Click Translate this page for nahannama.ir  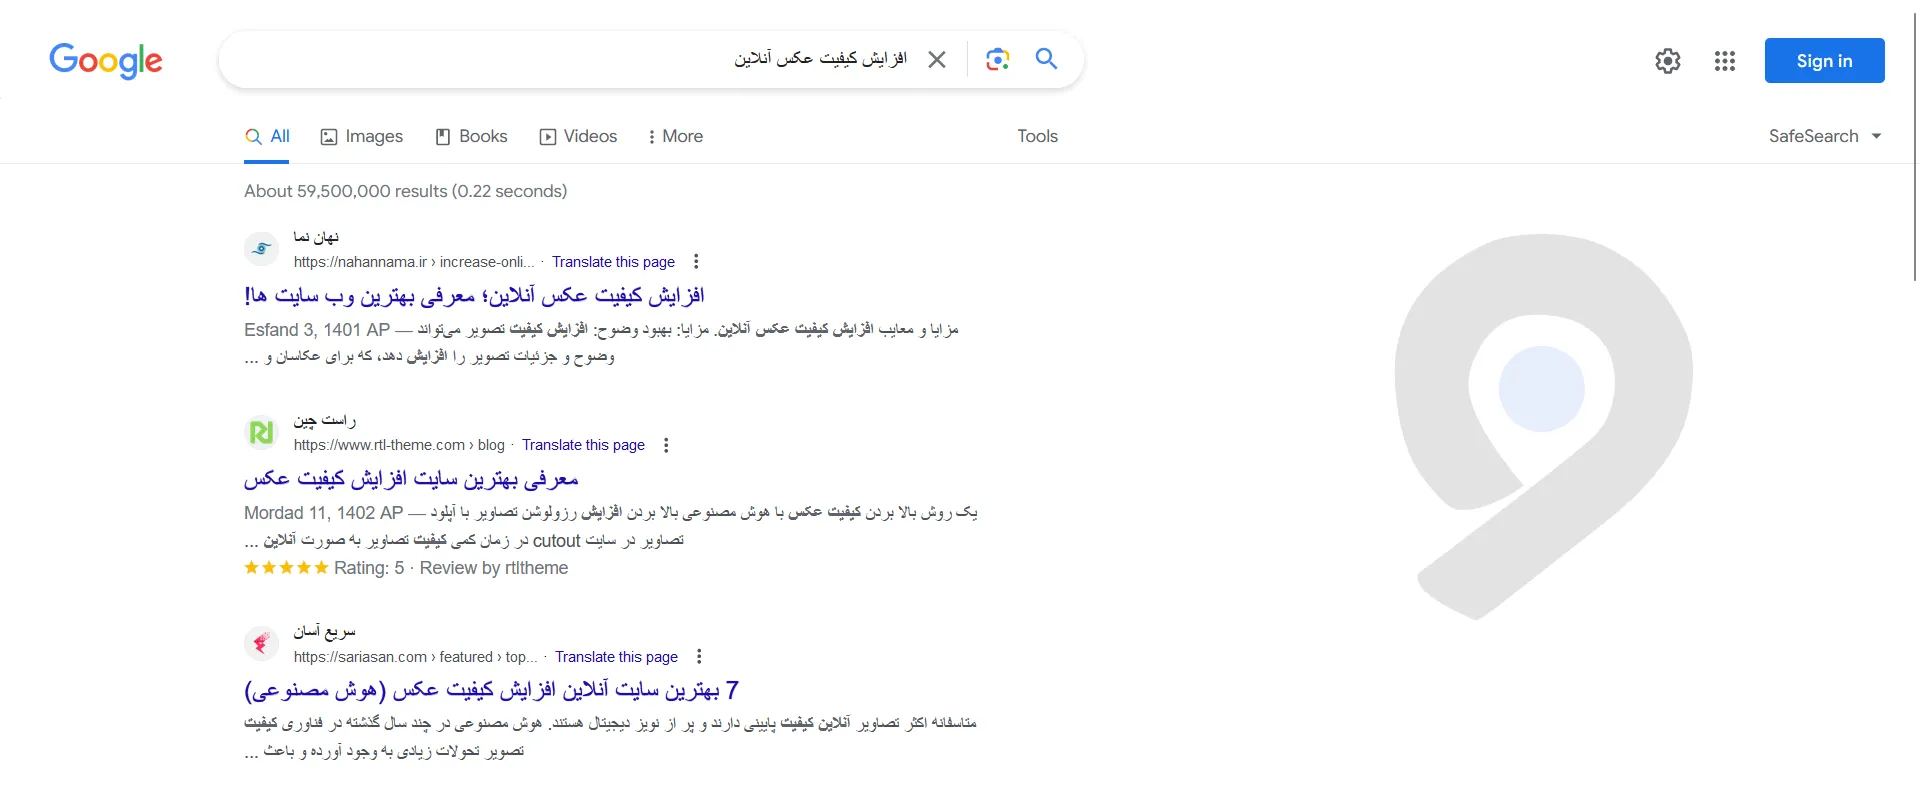tap(613, 262)
